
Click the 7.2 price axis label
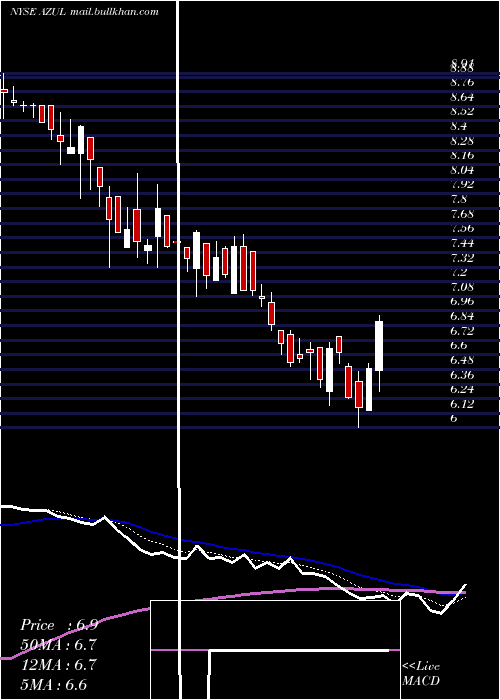click(459, 272)
